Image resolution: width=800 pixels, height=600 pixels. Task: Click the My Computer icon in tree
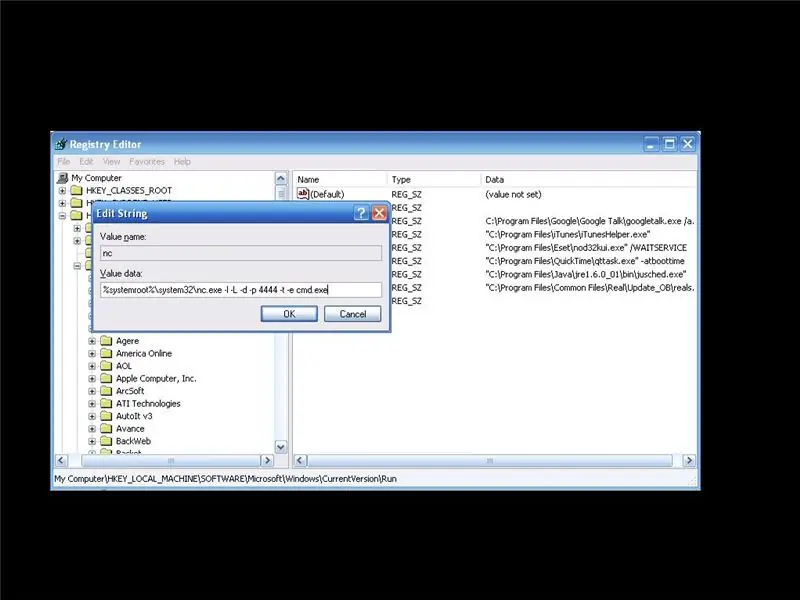(63, 178)
